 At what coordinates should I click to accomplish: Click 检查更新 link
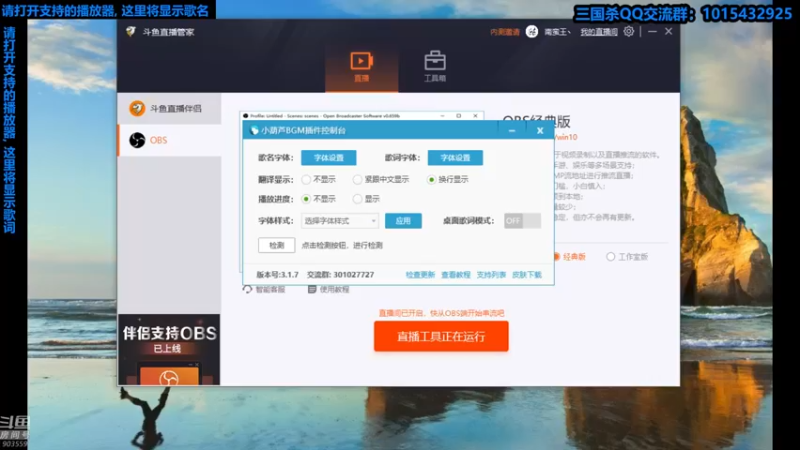pyautogui.click(x=420, y=274)
